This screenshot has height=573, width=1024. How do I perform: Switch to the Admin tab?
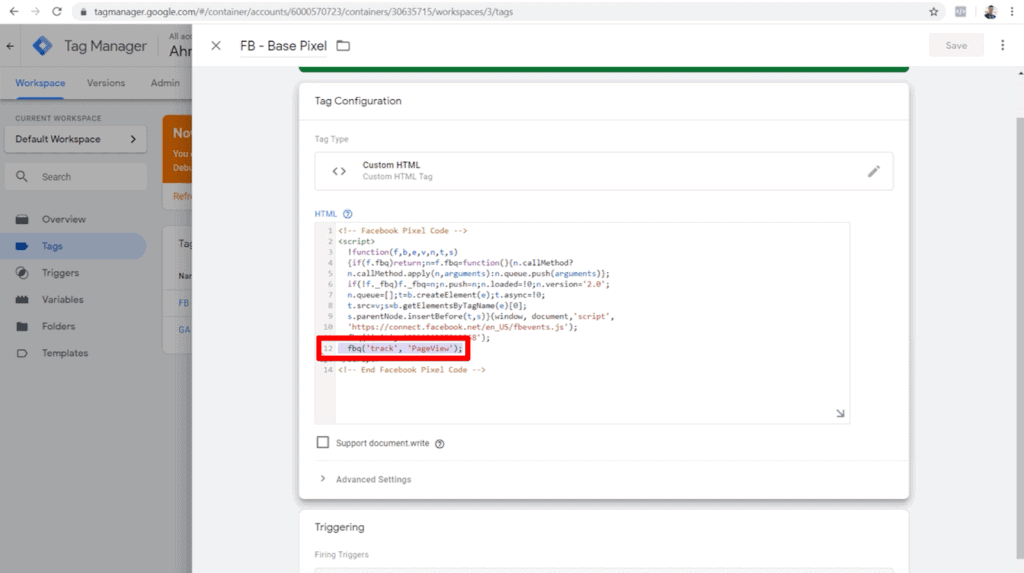[165, 83]
